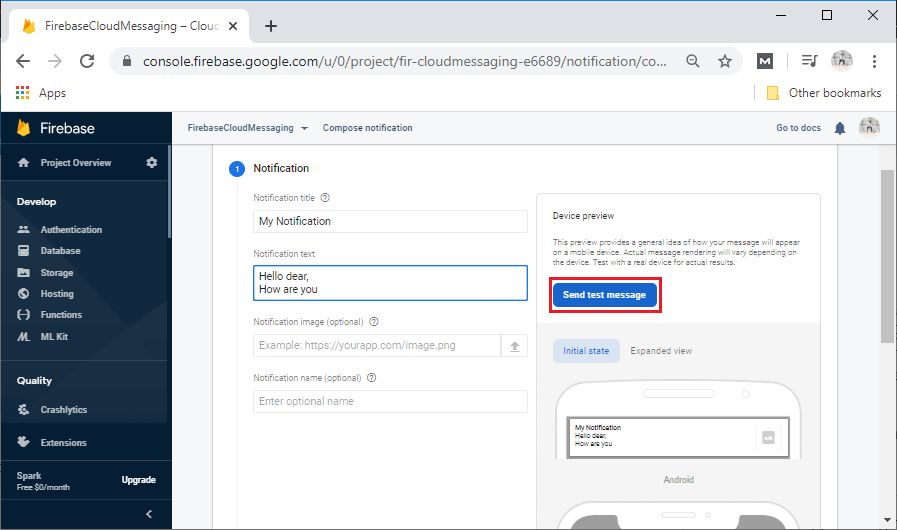Image resolution: width=897 pixels, height=530 pixels.
Task: Click the Notification name optional field
Action: pos(390,401)
